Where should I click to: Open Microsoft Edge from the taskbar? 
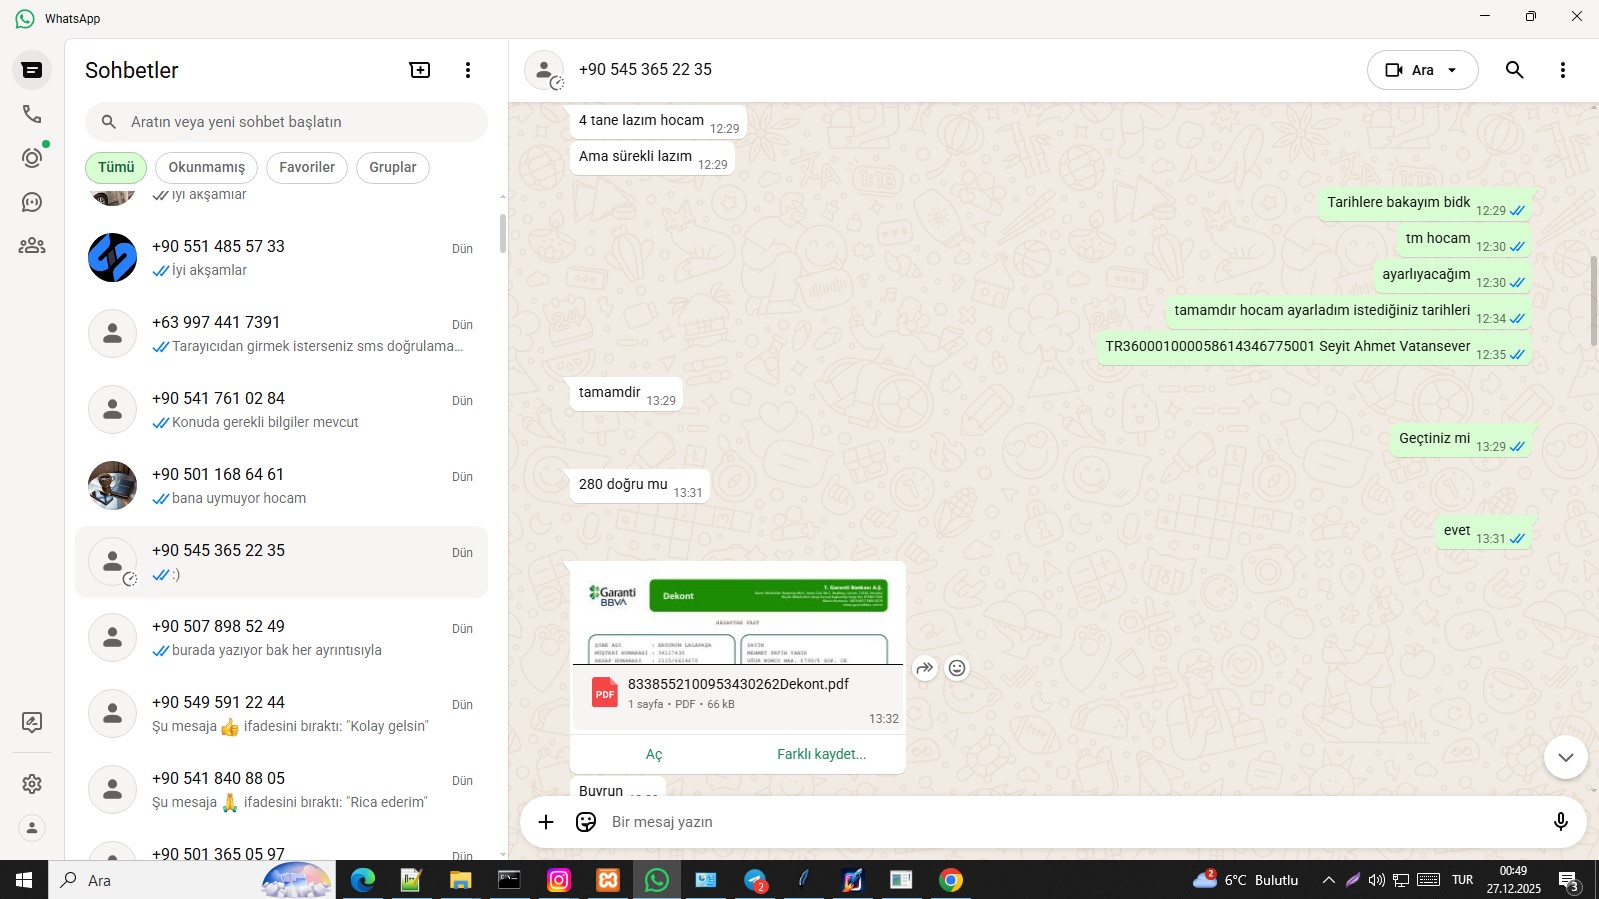coord(362,880)
